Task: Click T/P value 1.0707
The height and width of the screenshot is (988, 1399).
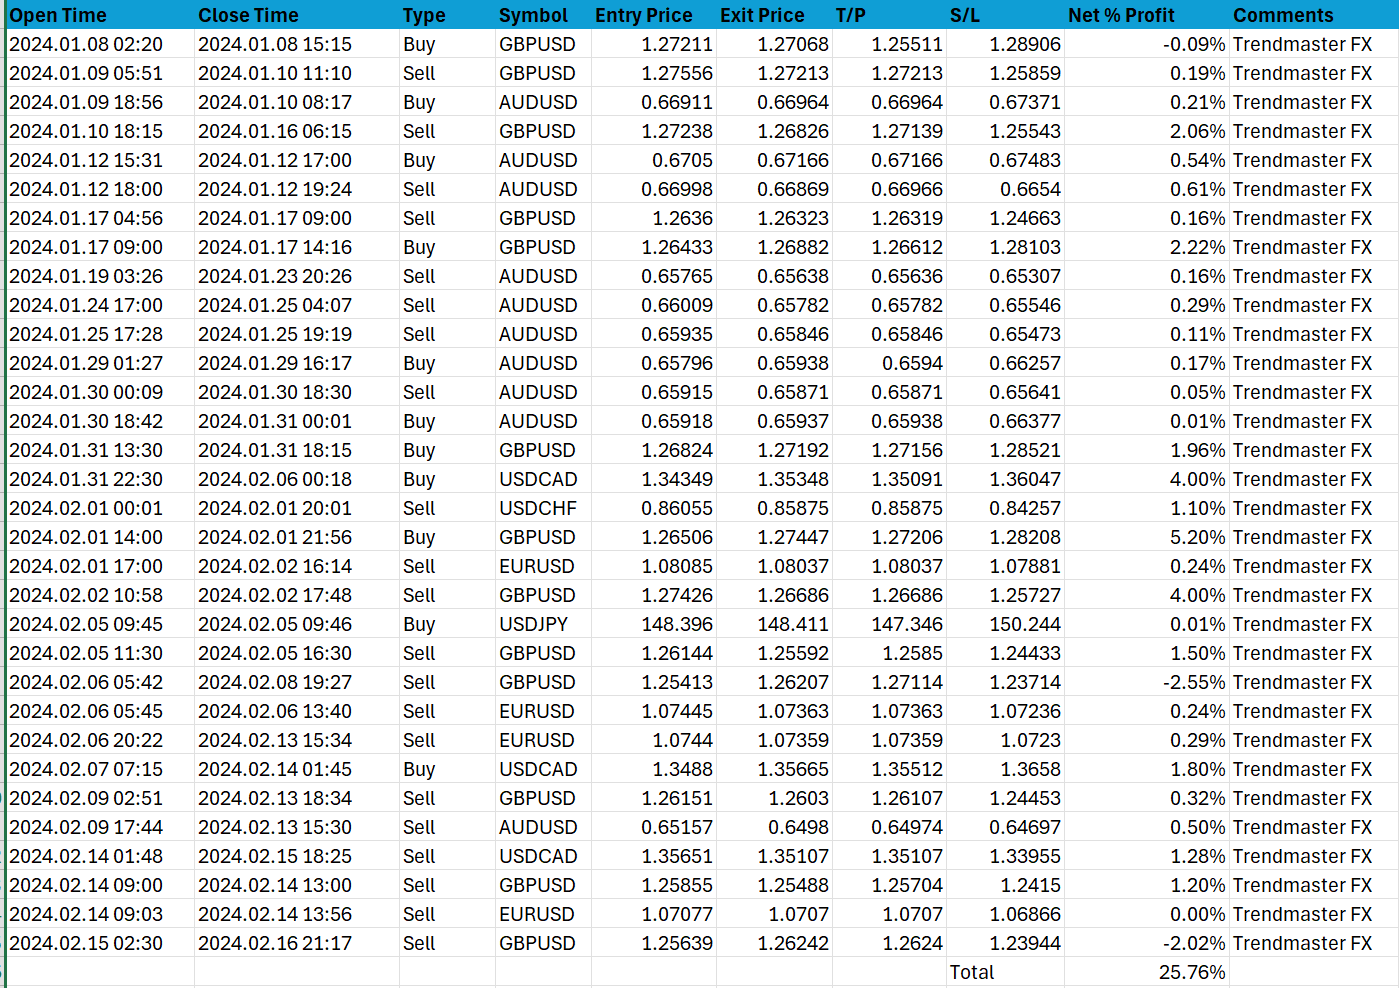Action: pos(889,914)
